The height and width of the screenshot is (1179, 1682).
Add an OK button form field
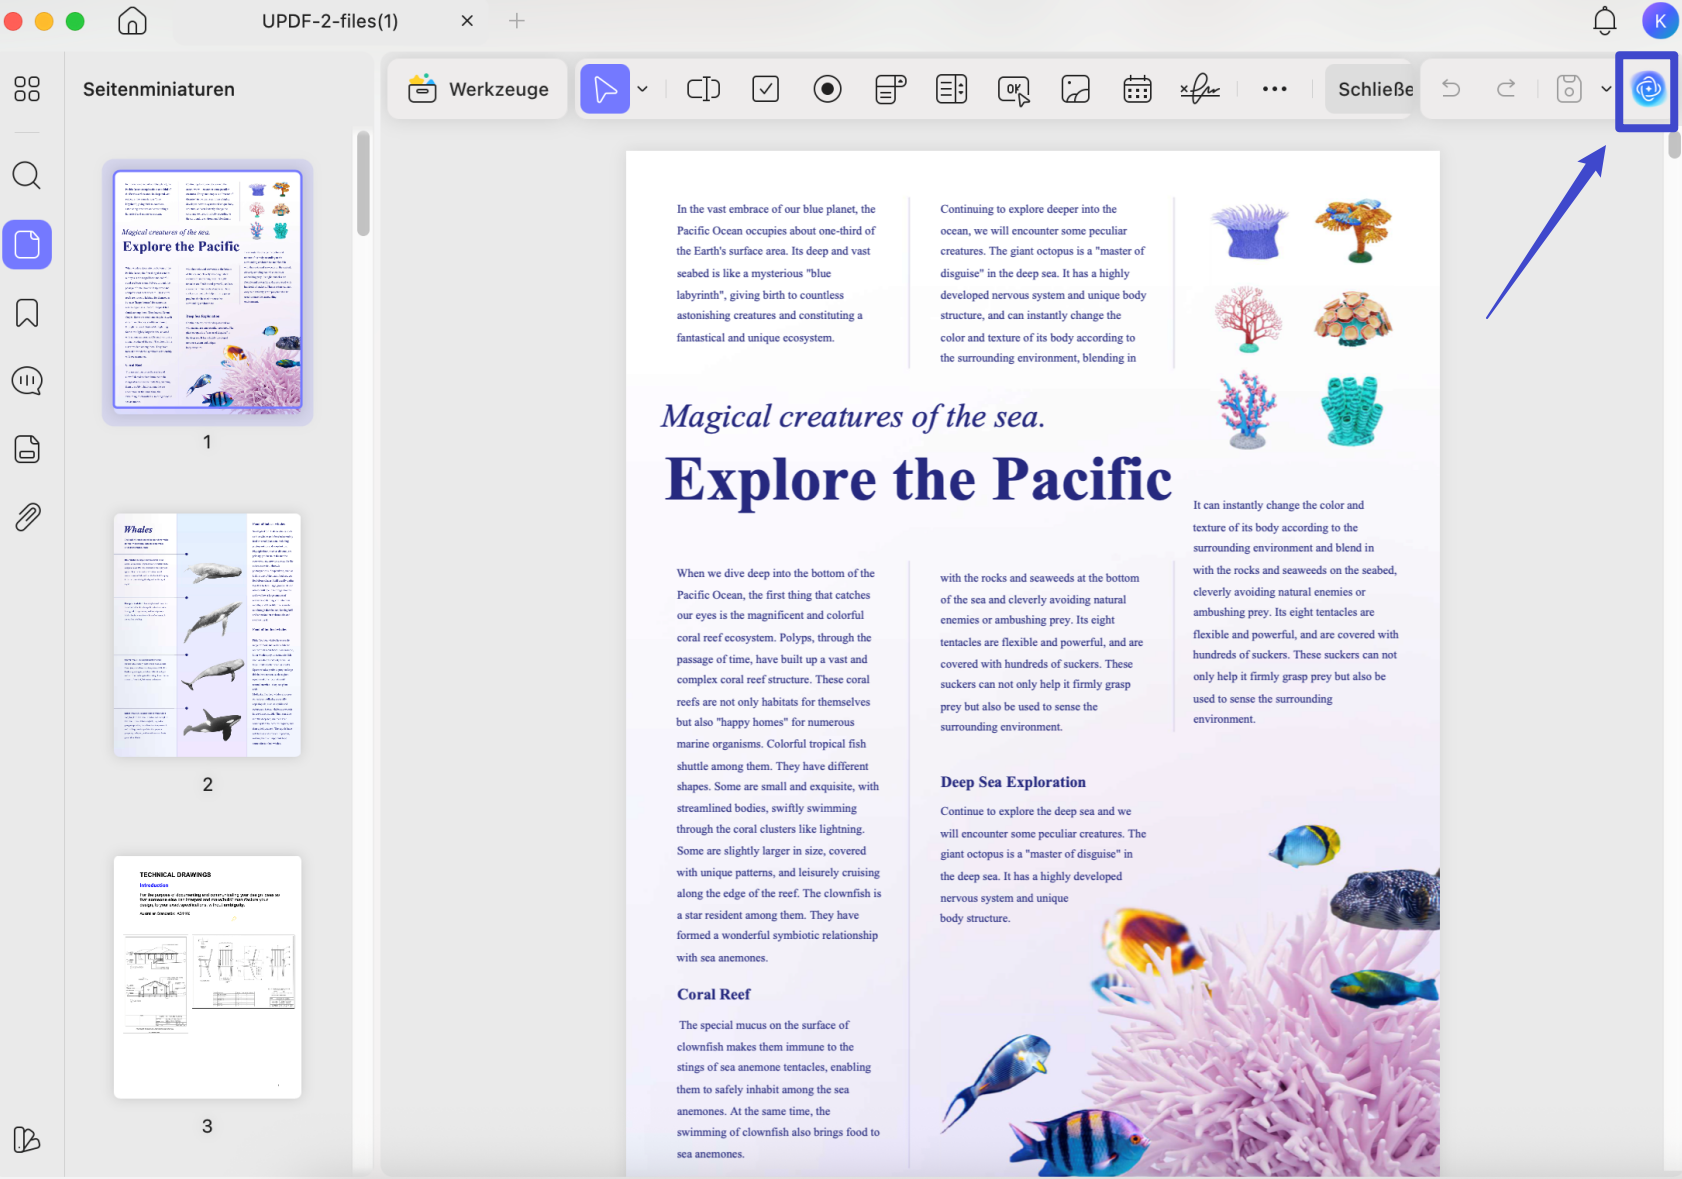[1014, 90]
